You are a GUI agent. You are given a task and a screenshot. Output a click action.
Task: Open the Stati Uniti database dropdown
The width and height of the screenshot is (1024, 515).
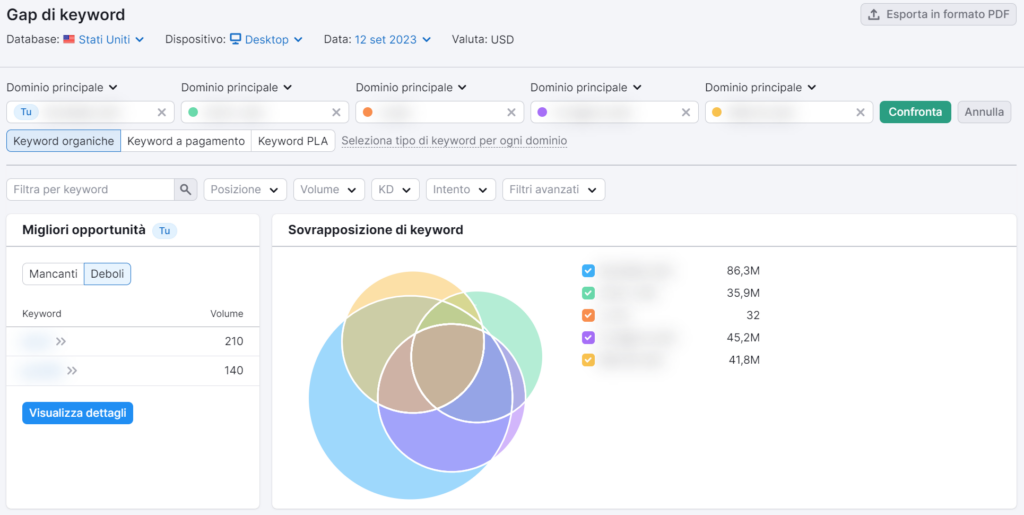click(111, 39)
